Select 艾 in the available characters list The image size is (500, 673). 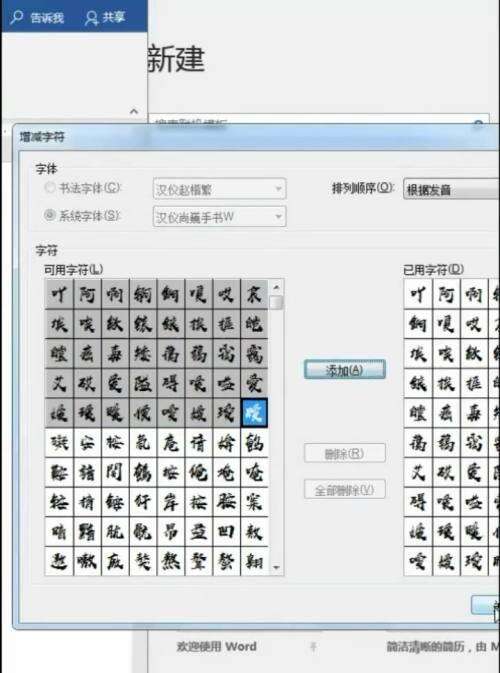[x=59, y=383]
